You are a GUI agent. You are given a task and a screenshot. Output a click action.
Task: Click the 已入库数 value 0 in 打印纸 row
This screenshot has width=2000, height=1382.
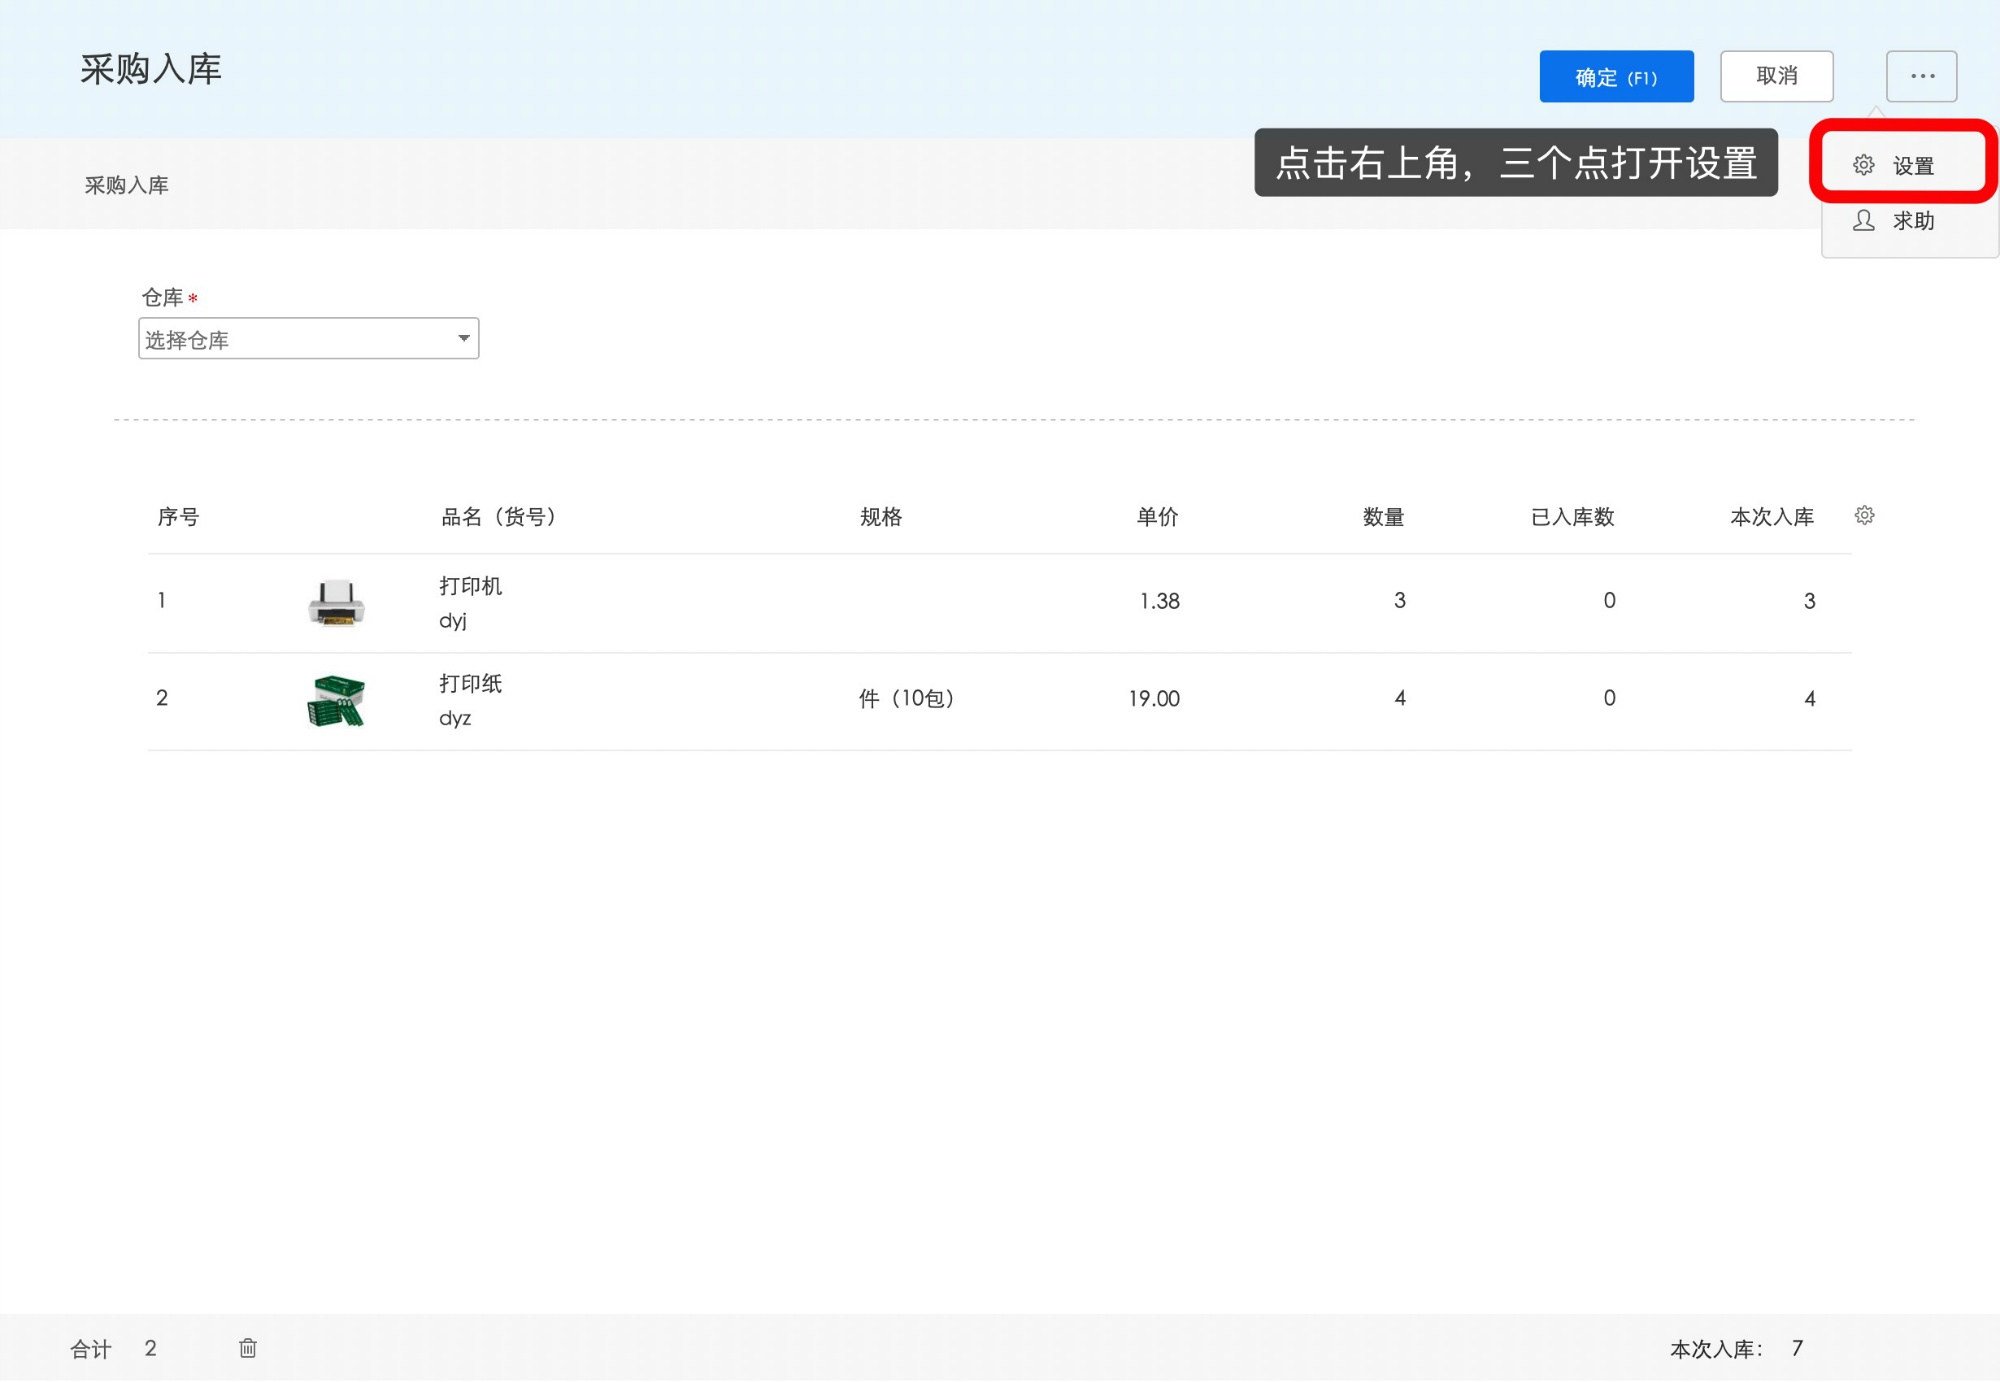[1609, 698]
